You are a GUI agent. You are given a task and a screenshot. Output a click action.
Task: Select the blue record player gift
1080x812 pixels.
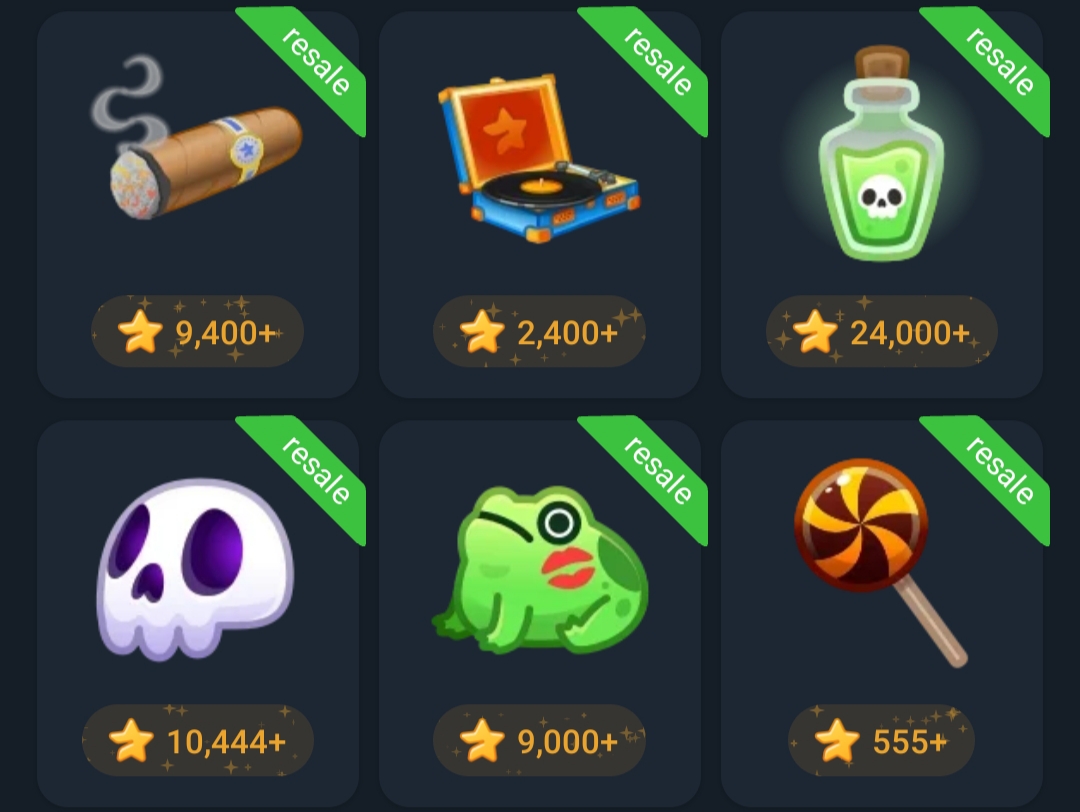point(539,158)
